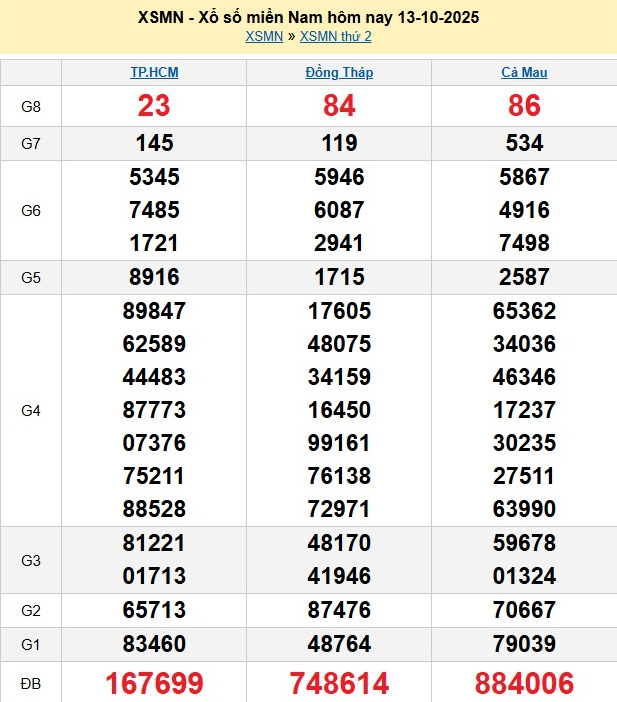Select the G8 row label

[x=30, y=106]
